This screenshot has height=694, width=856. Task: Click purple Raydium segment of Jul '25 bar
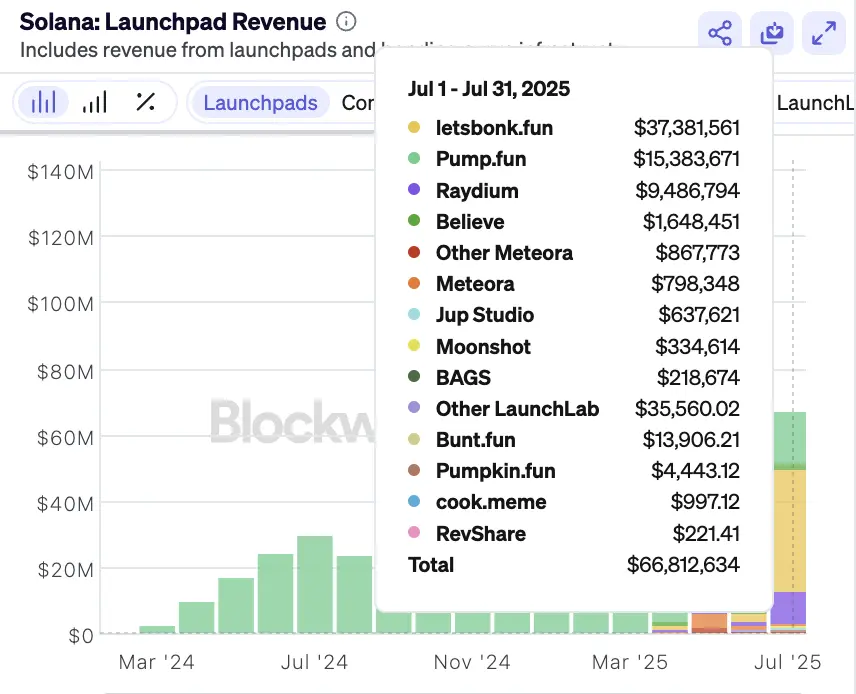click(790, 607)
